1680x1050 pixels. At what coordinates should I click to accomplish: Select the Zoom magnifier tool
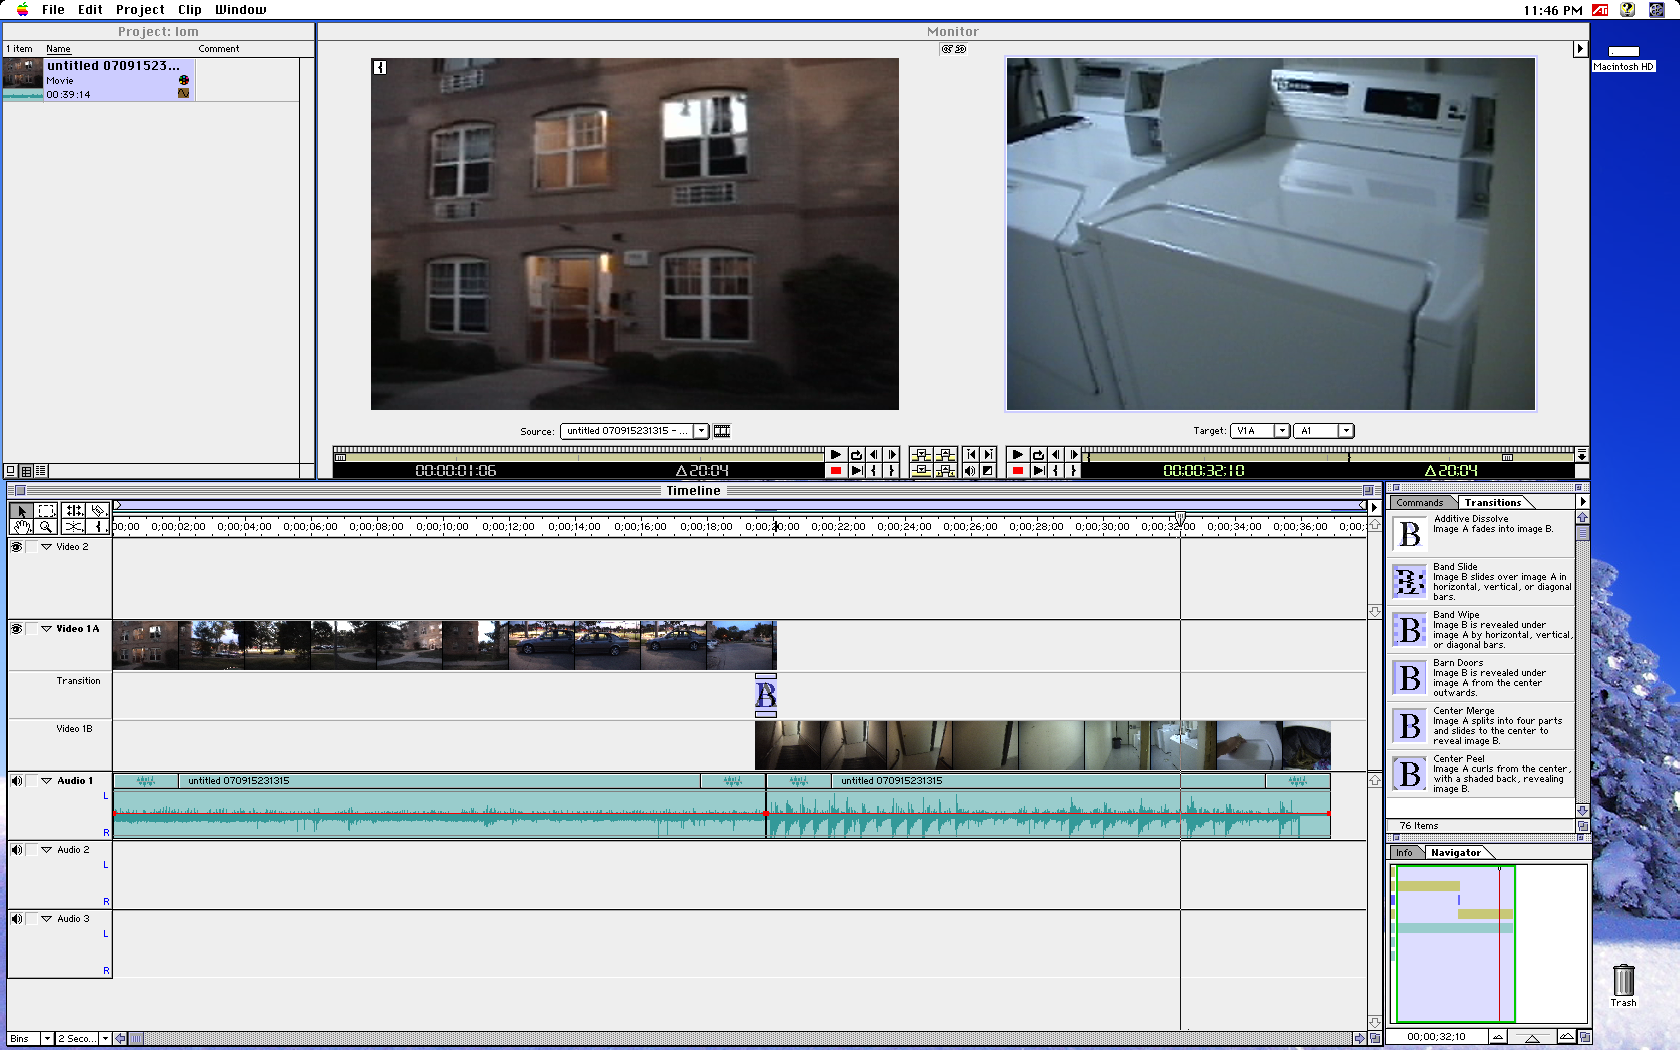tap(46, 527)
